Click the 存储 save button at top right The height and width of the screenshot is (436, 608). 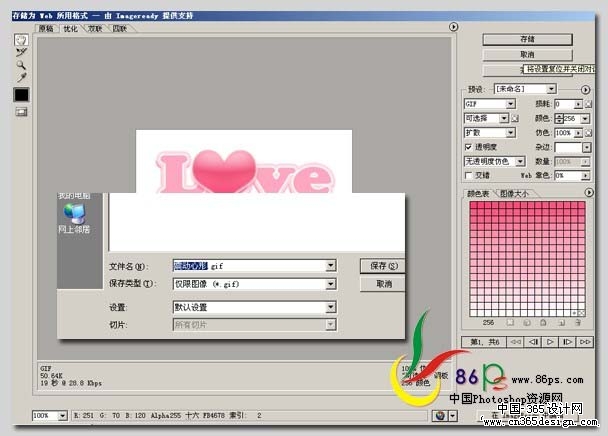coord(527,39)
